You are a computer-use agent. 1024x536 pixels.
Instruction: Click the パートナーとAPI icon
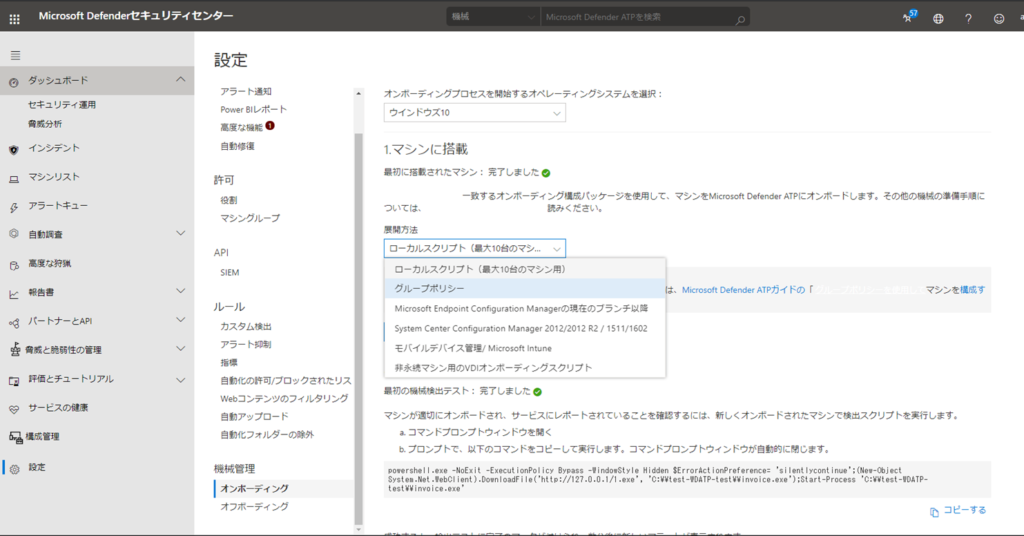click(14, 323)
